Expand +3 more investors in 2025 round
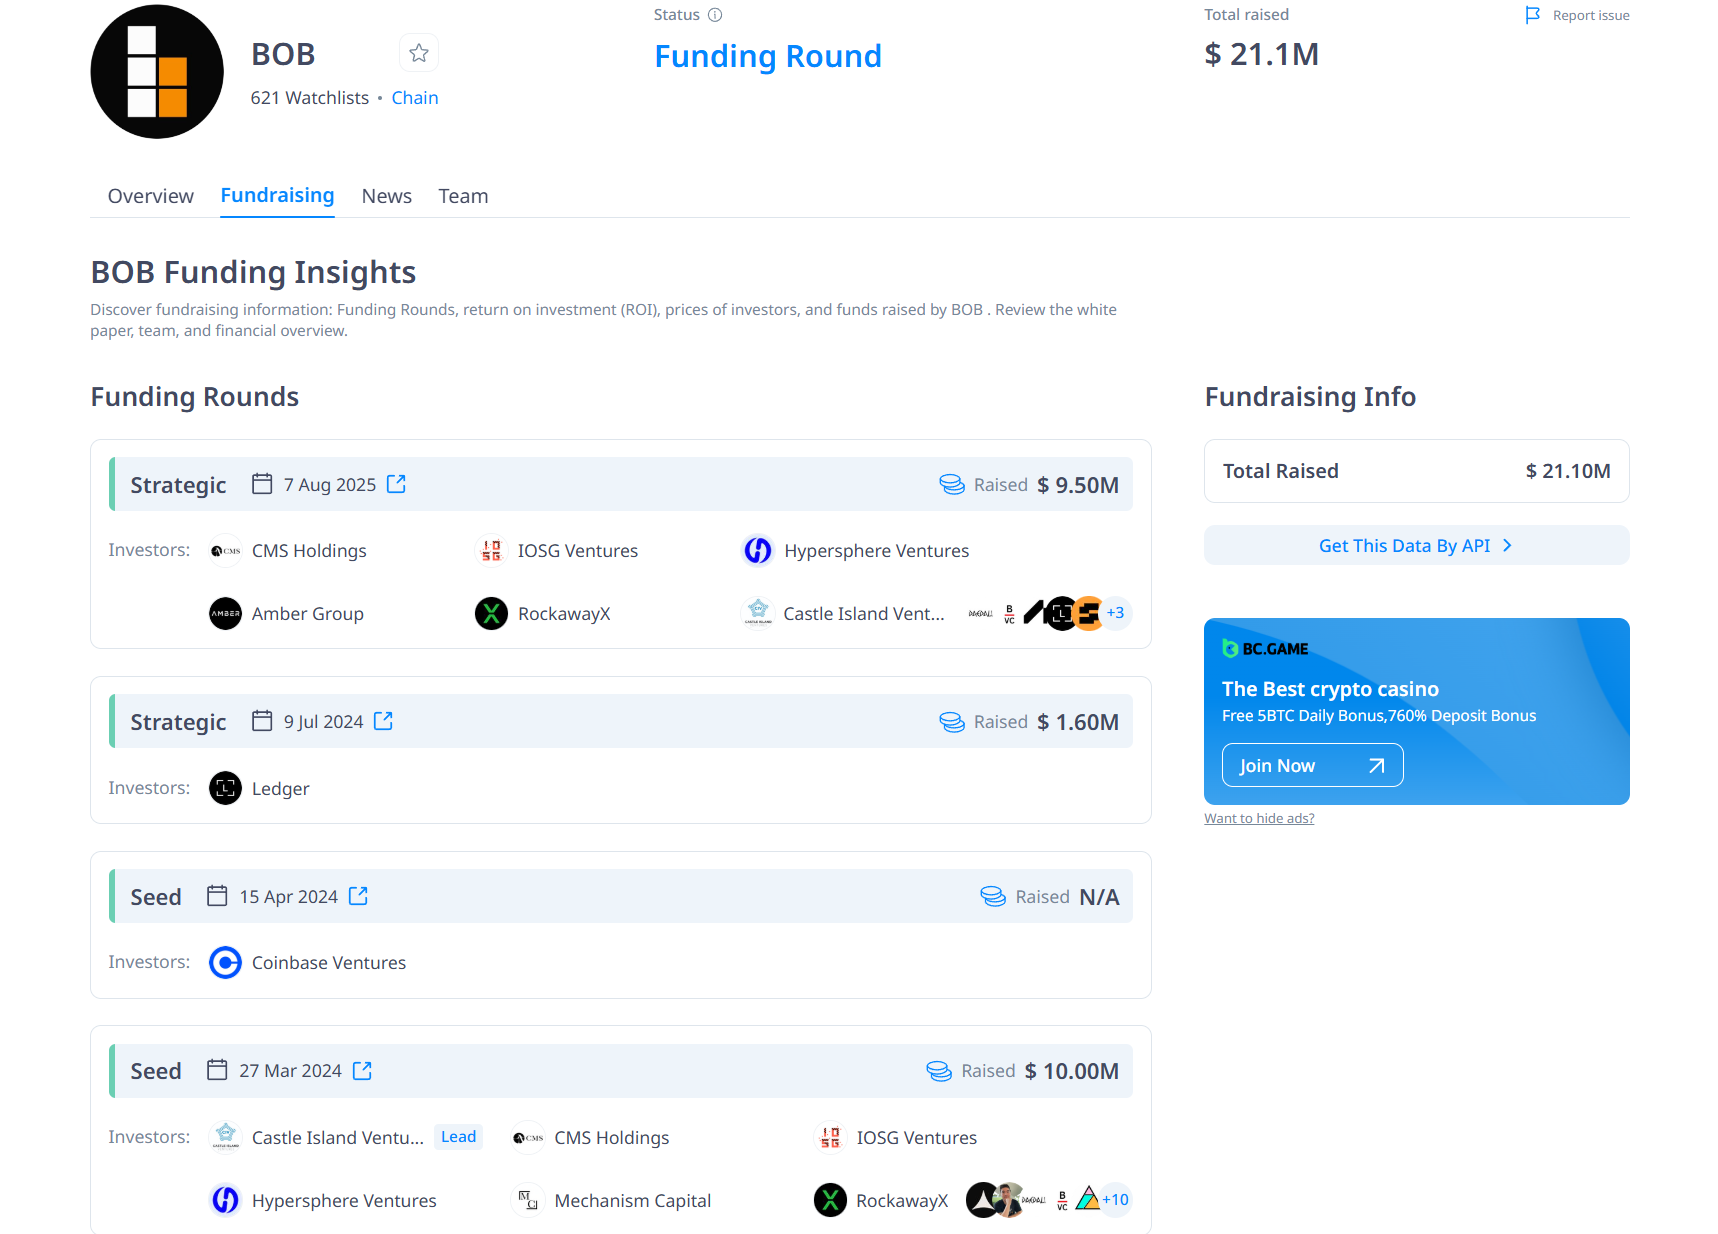Image resolution: width=1718 pixels, height=1234 pixels. [x=1115, y=613]
